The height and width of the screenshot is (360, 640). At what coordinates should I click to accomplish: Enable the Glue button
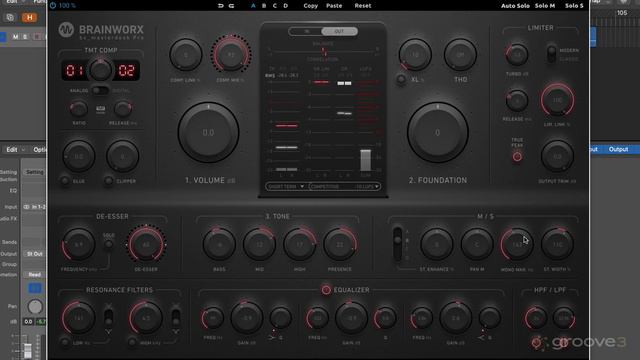64,181
